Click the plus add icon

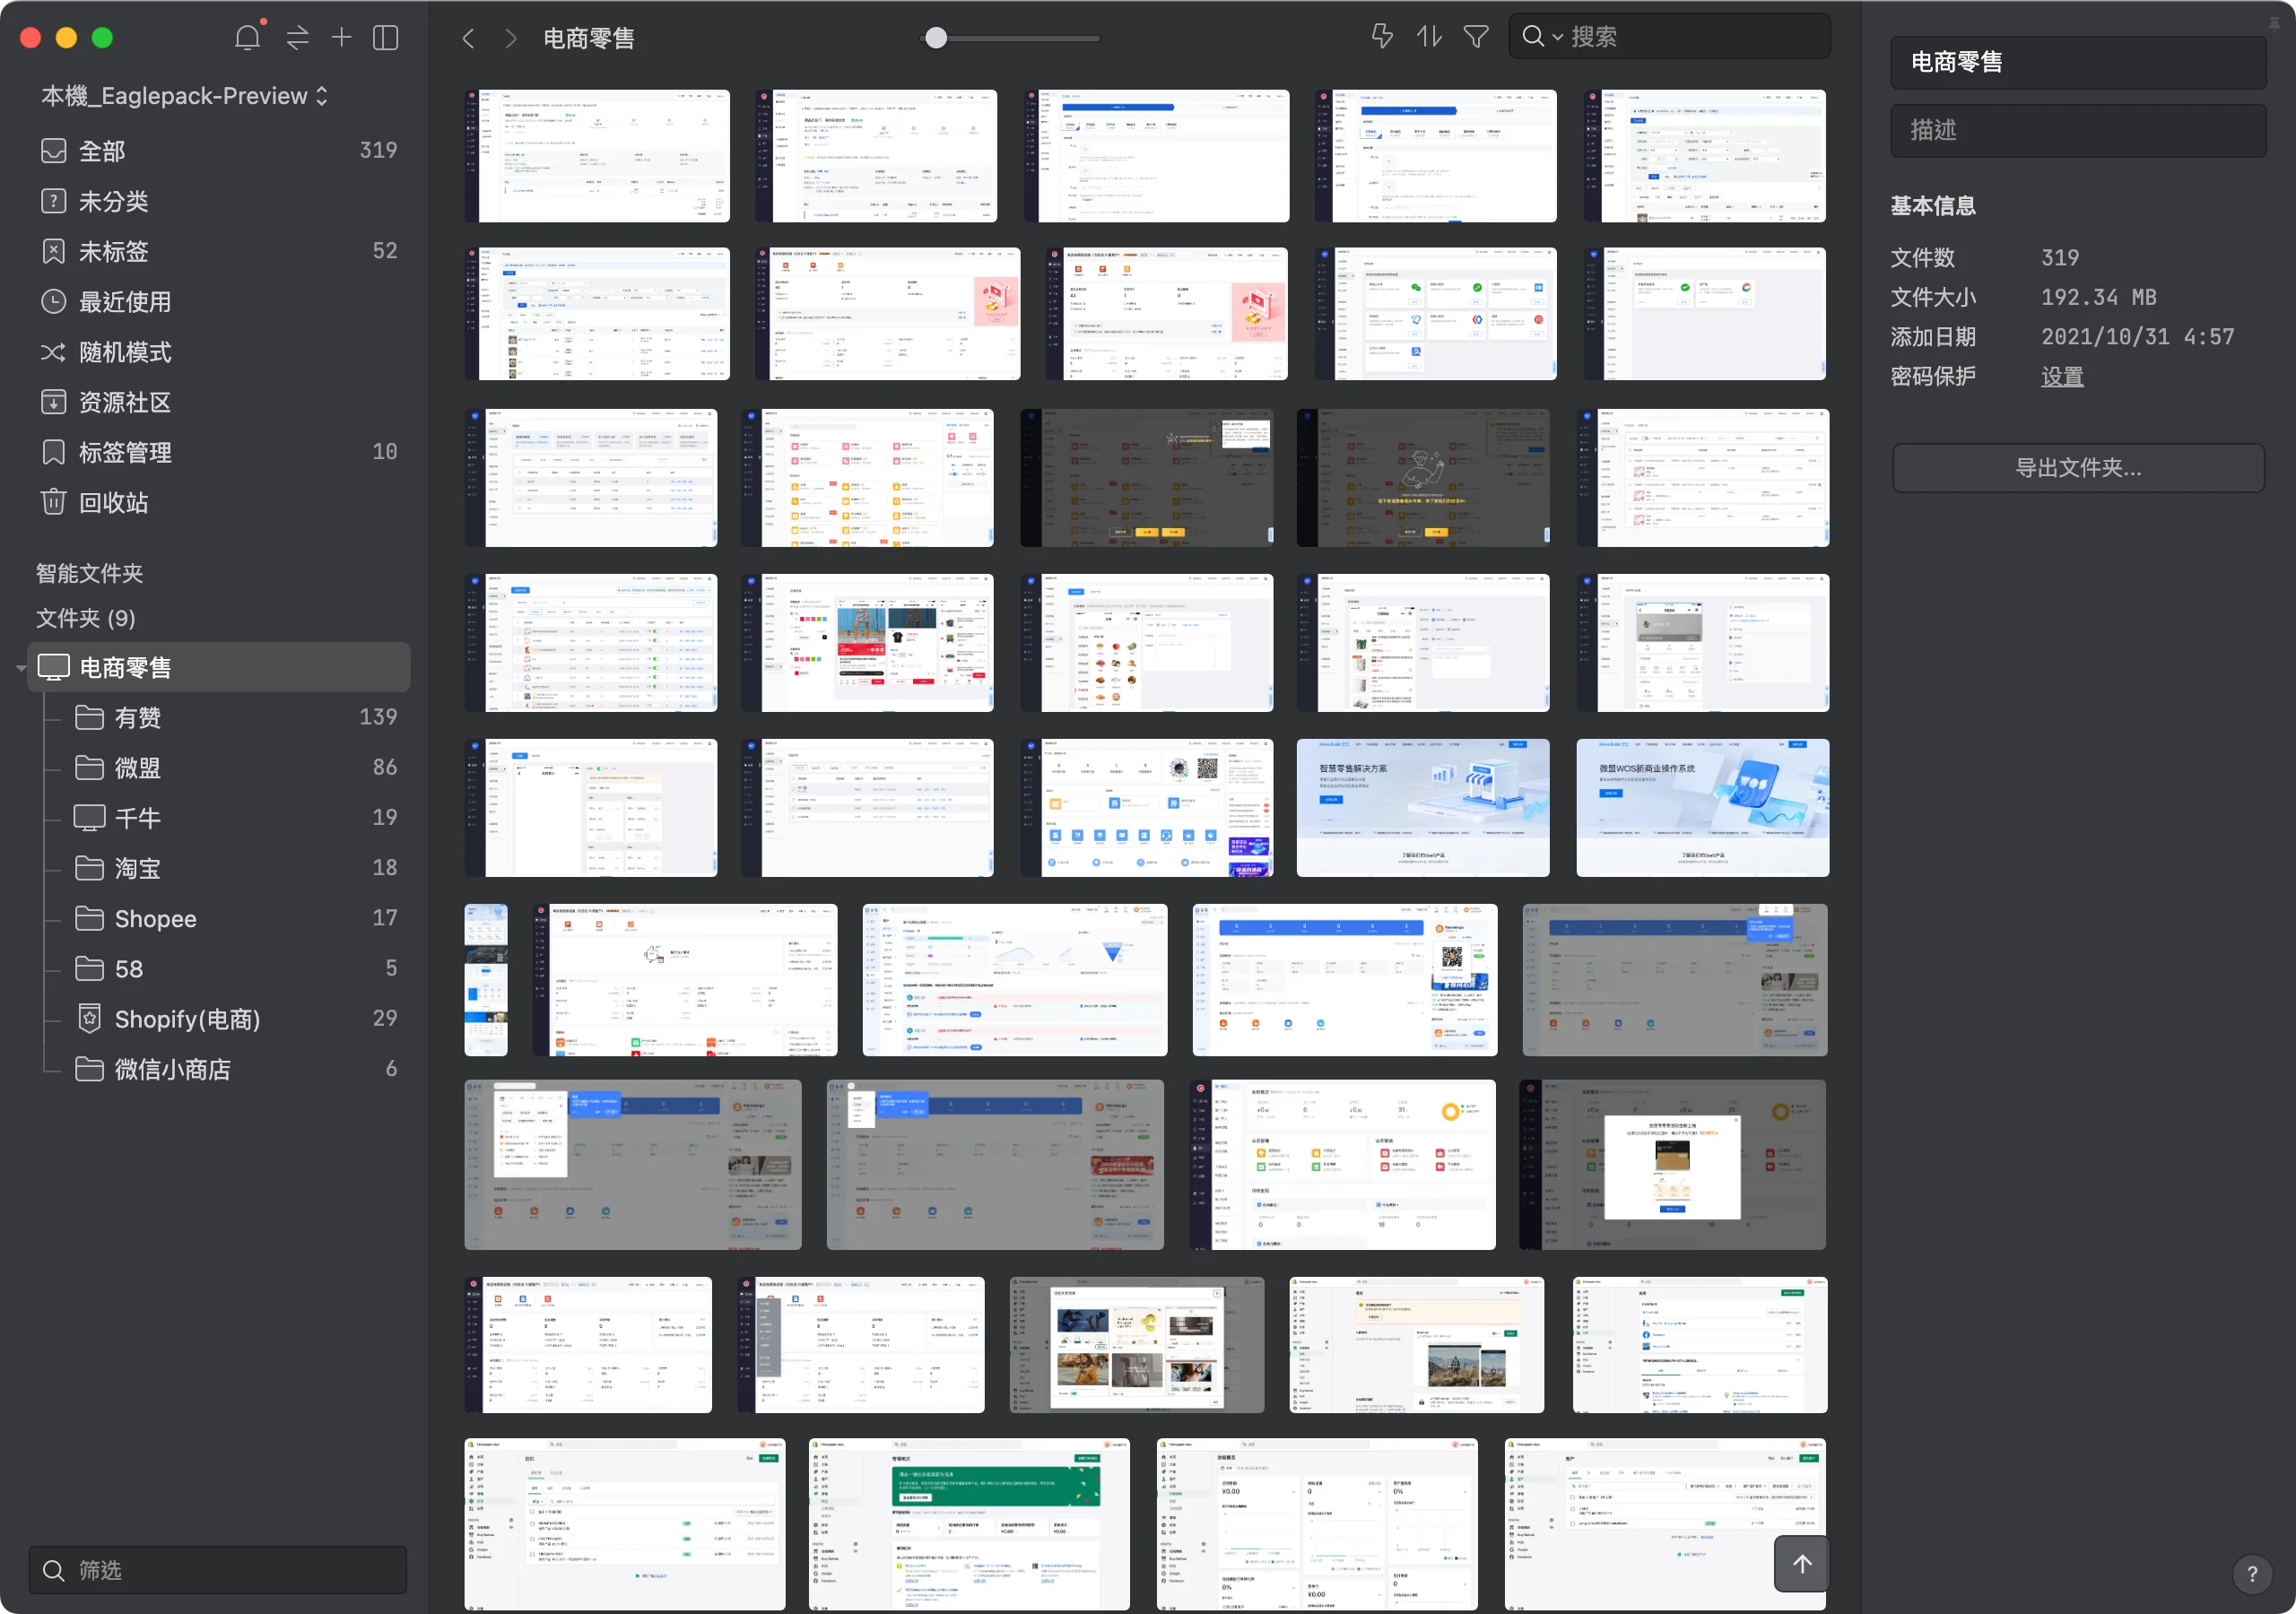tap(341, 38)
